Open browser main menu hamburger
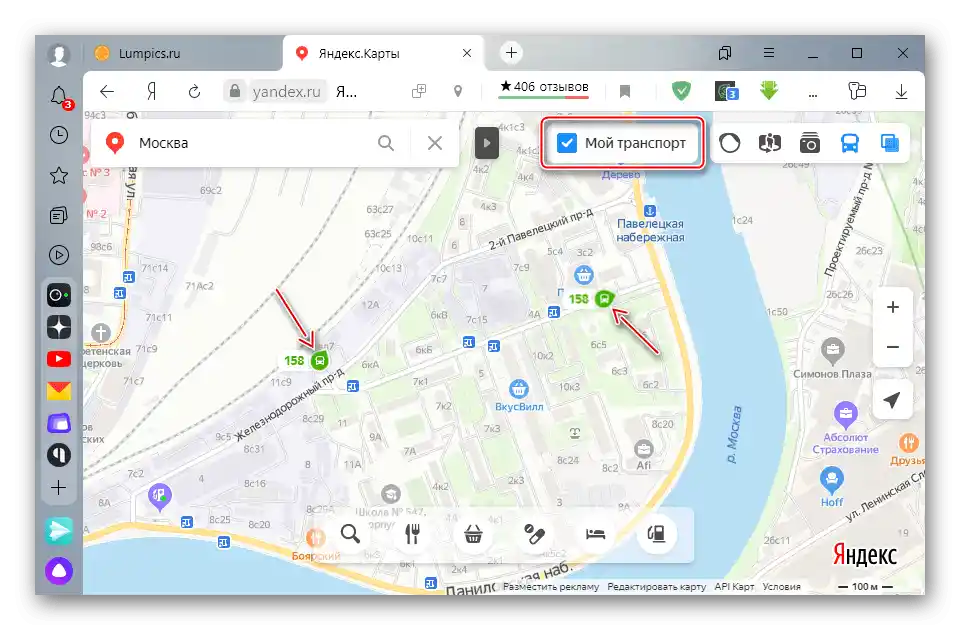Viewport: 960px width, 630px height. point(769,53)
